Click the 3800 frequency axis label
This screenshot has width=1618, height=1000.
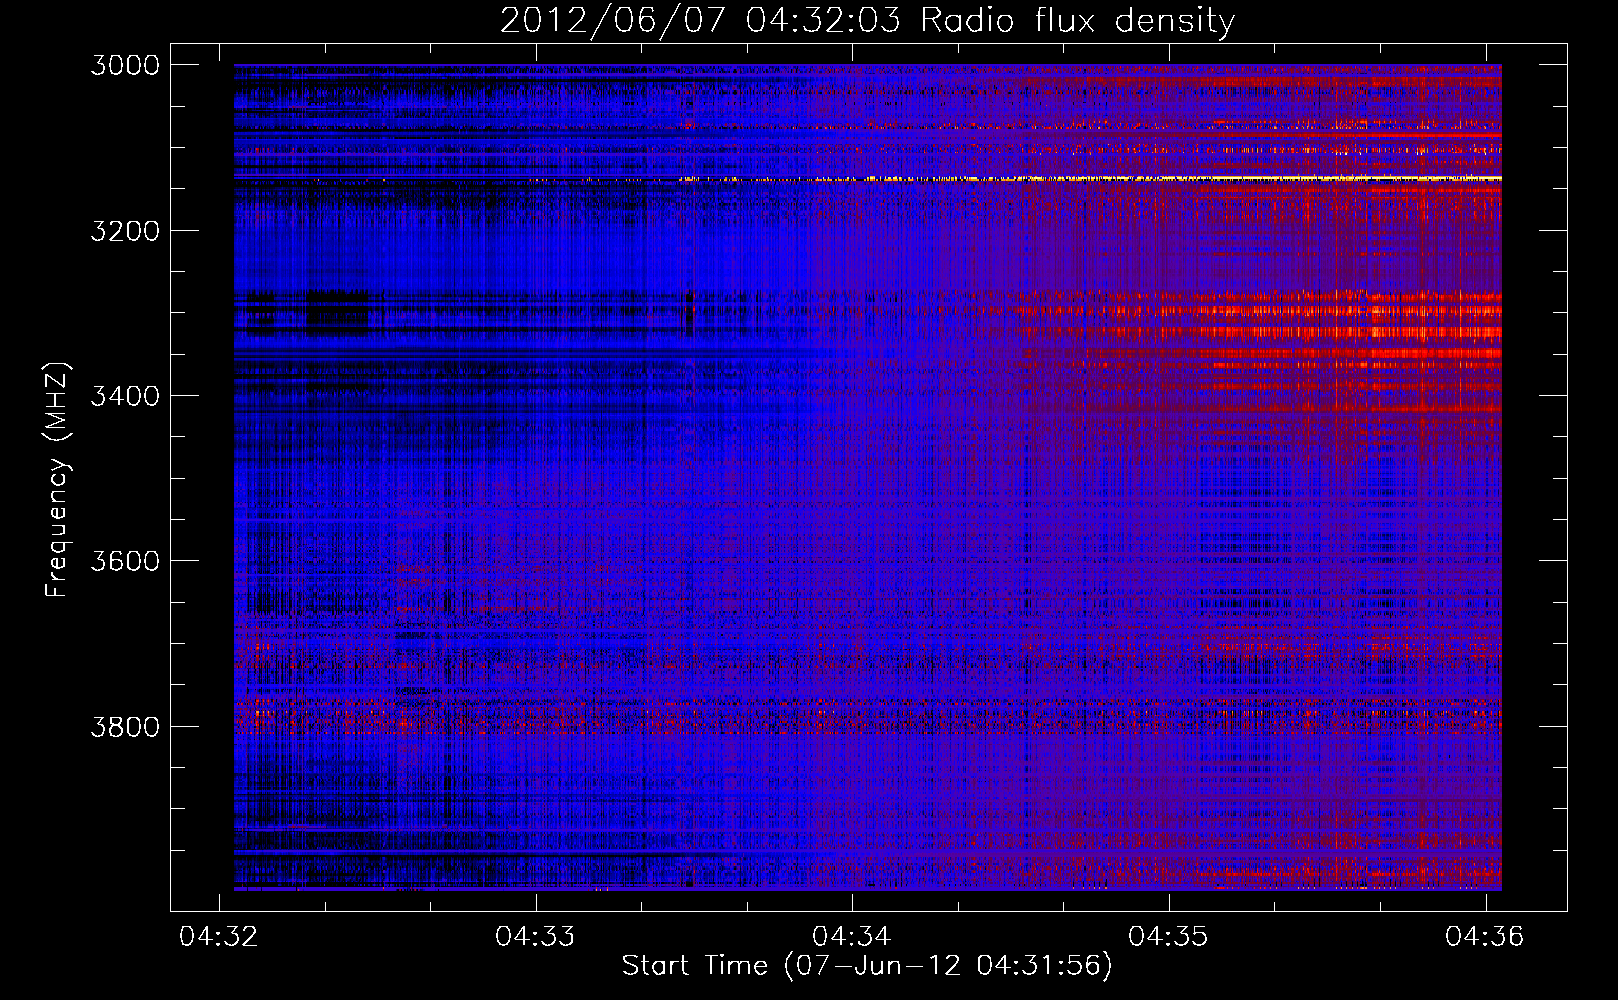click(125, 726)
